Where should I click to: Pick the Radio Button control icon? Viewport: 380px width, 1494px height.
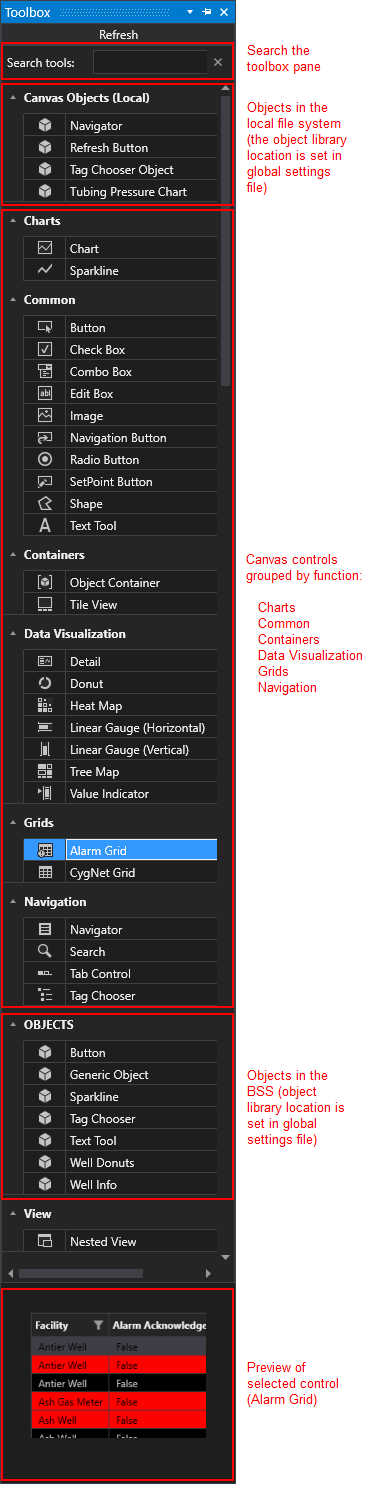tap(45, 460)
